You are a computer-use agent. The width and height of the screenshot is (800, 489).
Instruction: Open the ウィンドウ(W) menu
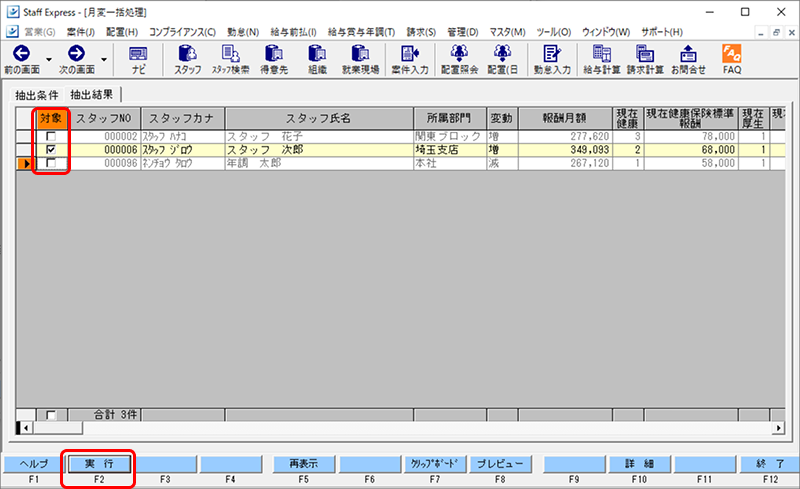pyautogui.click(x=606, y=32)
